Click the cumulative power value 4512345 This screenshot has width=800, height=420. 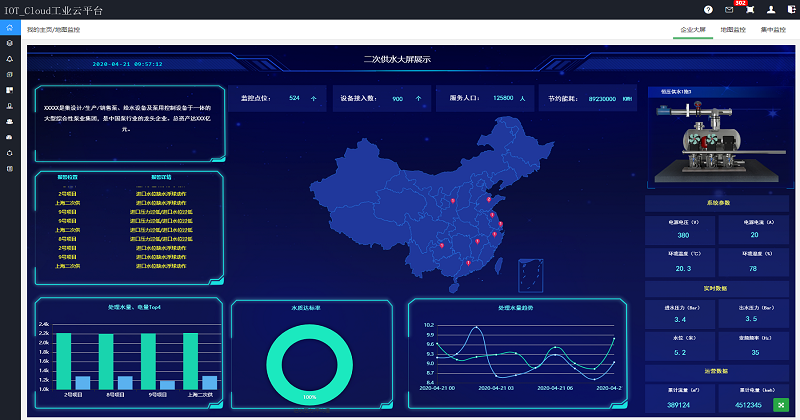click(748, 405)
